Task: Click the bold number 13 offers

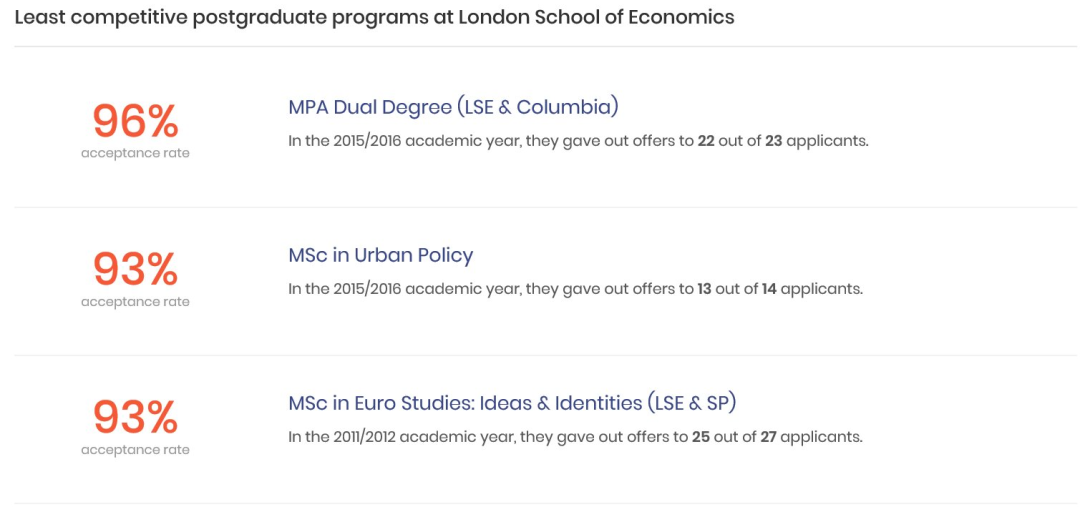Action: click(704, 289)
